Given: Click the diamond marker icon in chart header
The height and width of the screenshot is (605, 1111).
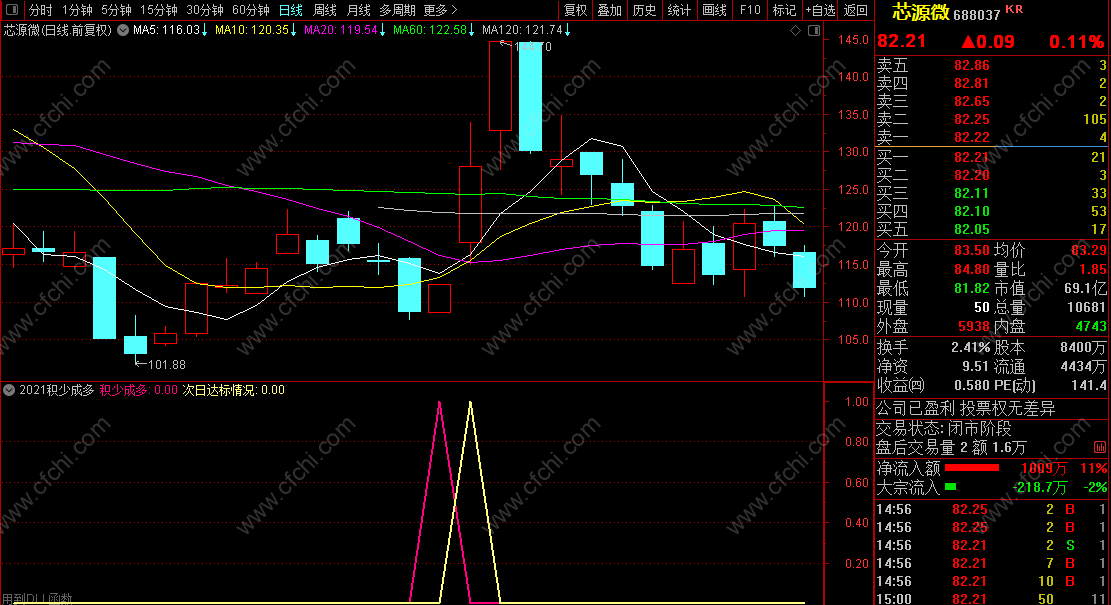Looking at the screenshot, I should tap(795, 30).
